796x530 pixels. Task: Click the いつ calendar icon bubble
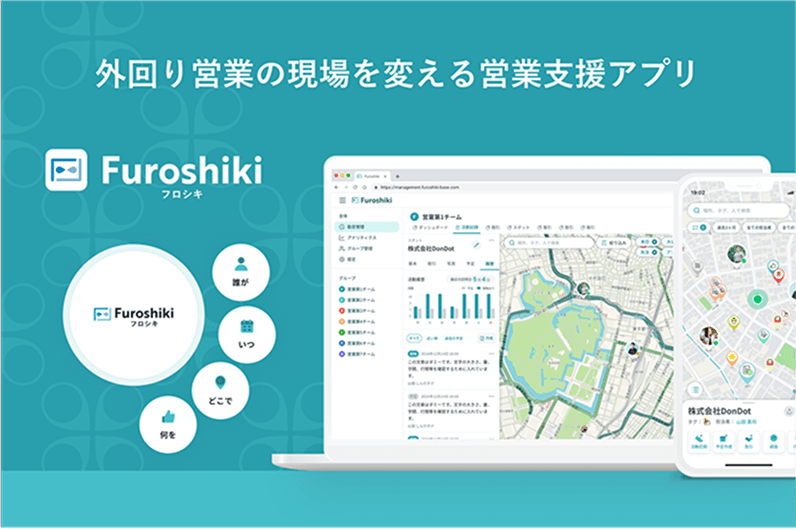pyautogui.click(x=246, y=333)
